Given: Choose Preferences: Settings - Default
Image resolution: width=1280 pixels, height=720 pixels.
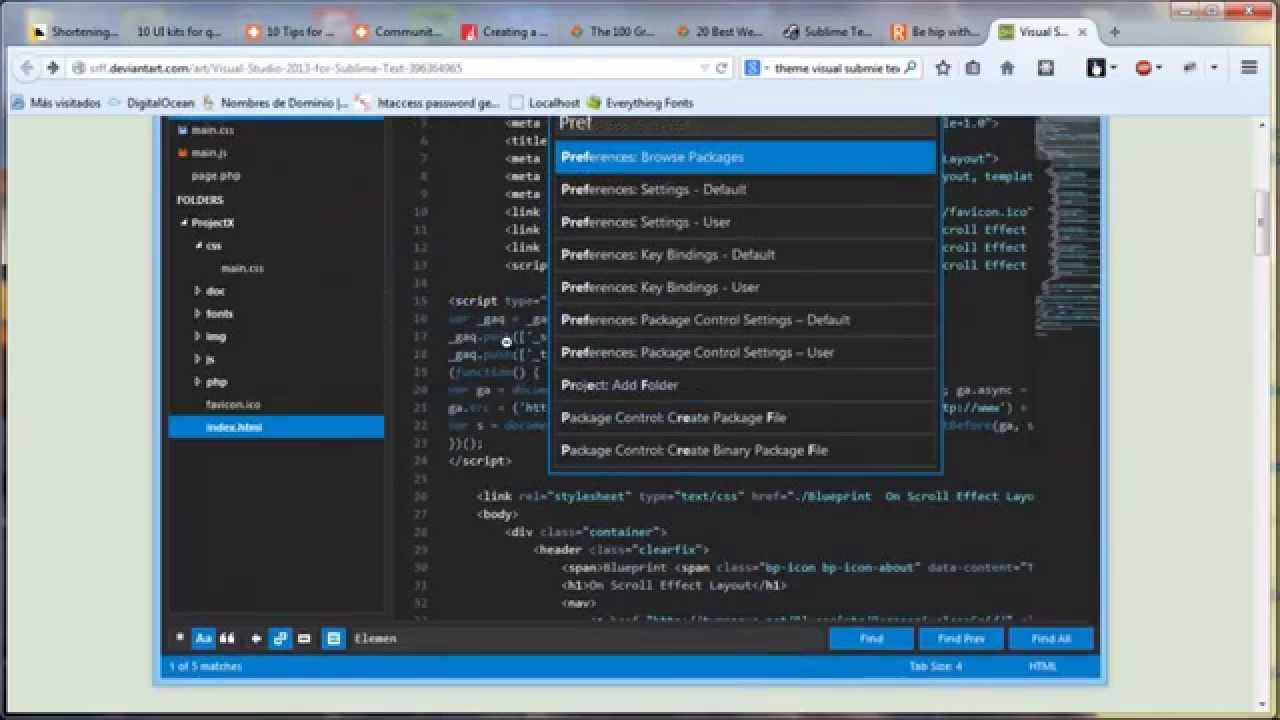Looking at the screenshot, I should pos(745,189).
